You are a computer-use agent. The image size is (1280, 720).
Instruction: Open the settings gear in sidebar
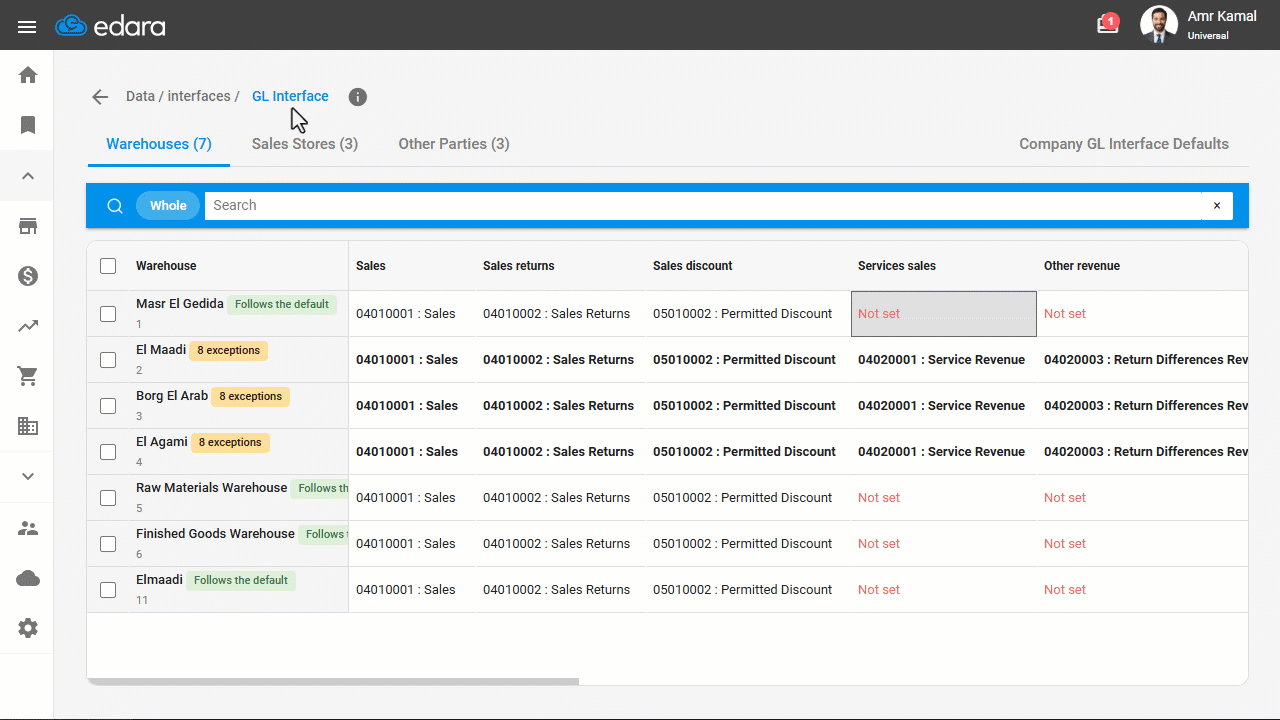tap(28, 628)
